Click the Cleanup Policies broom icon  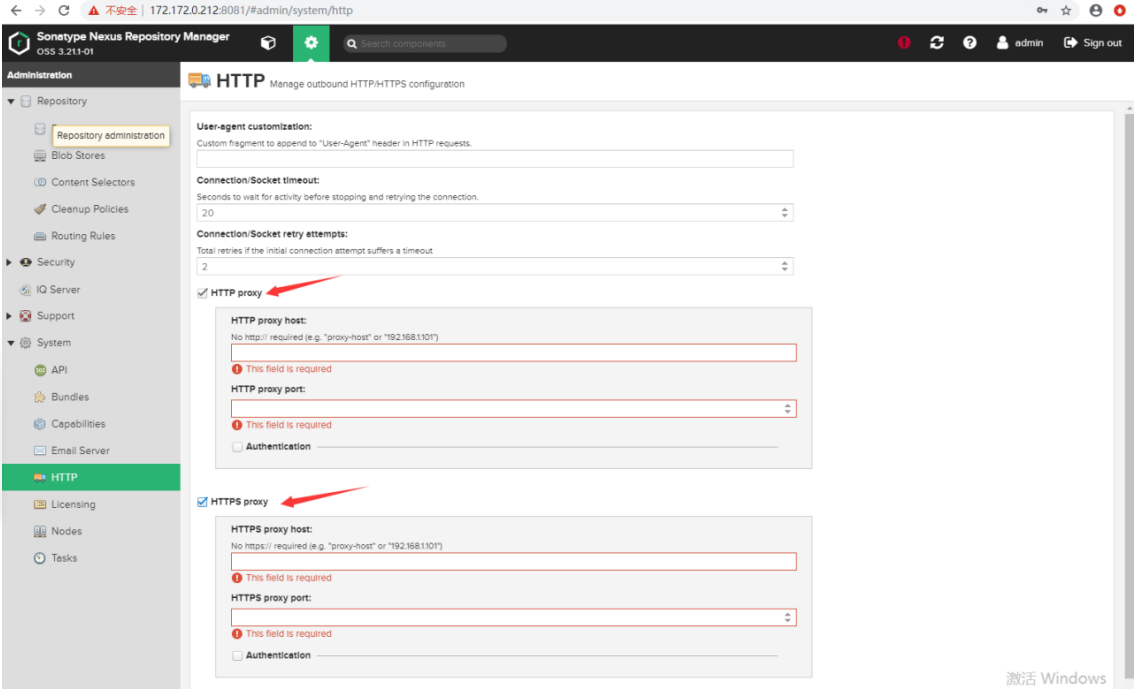click(40, 209)
